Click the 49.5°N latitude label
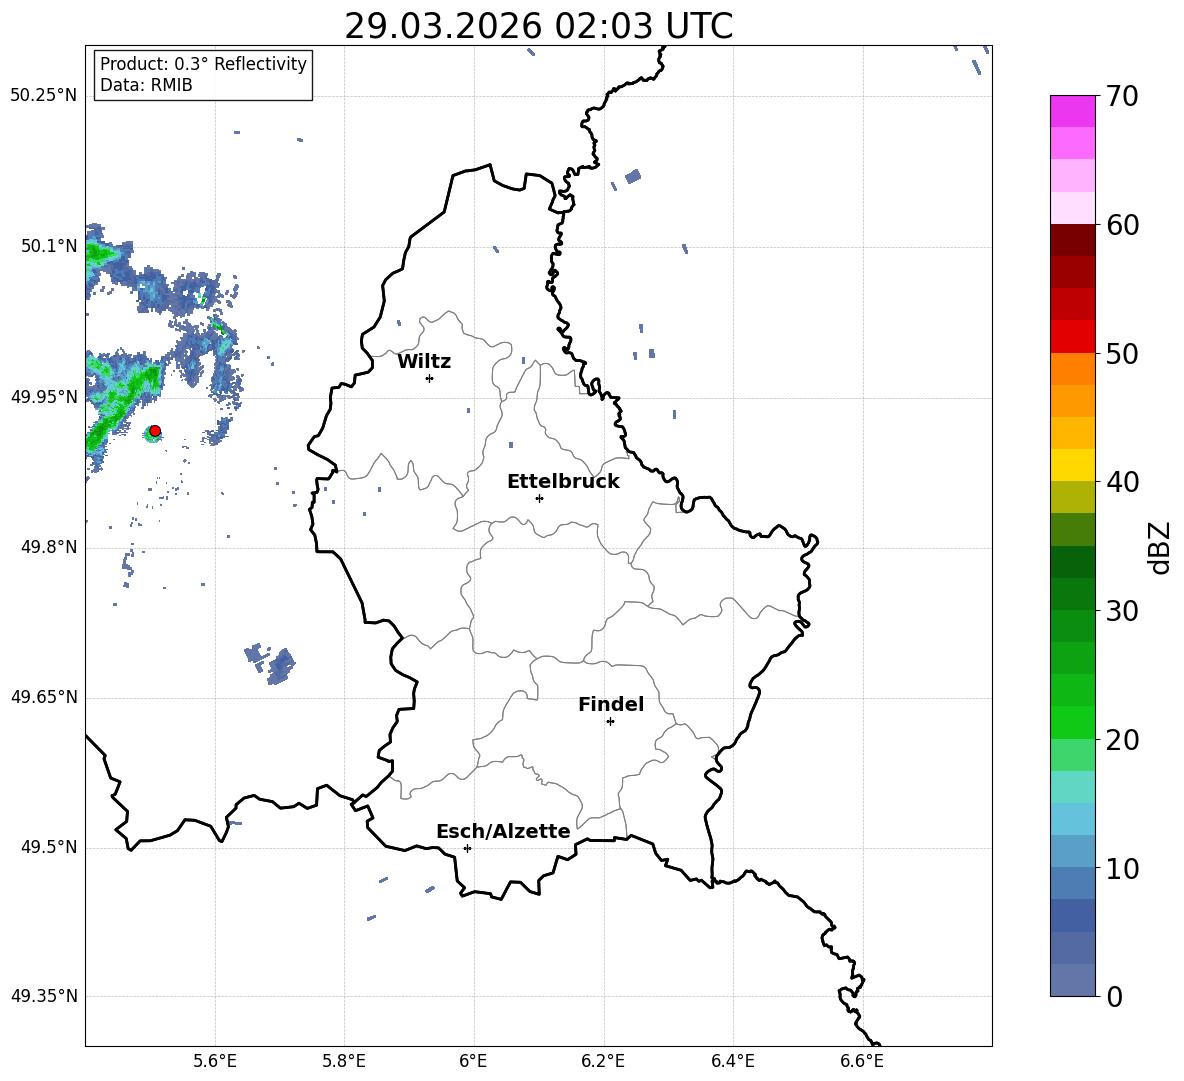Viewport: 1184px width, 1081px height. tap(49, 847)
